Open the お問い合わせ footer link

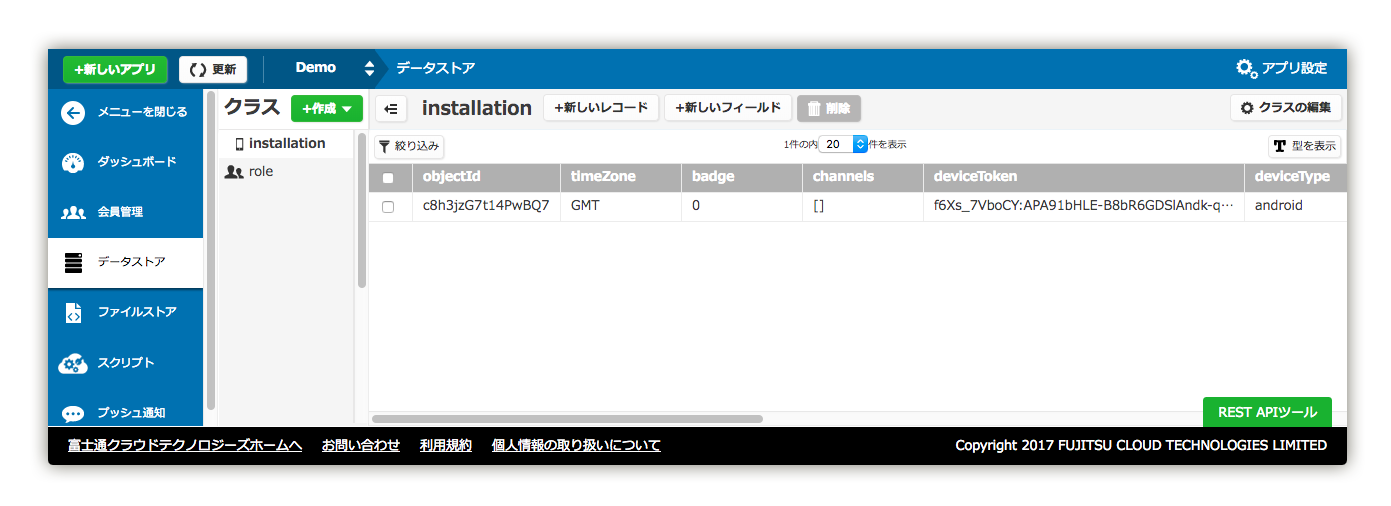point(361,445)
